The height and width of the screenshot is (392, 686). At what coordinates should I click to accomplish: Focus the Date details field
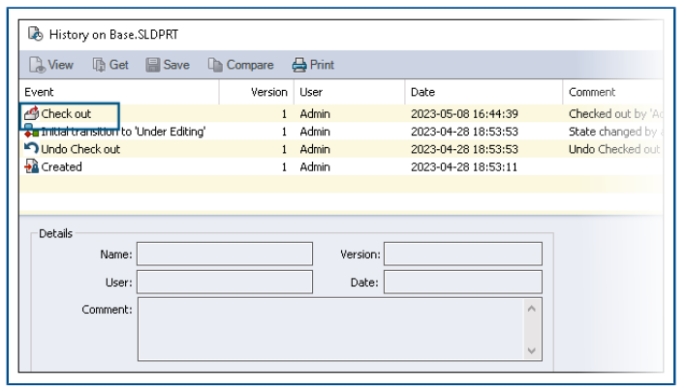coord(463,282)
